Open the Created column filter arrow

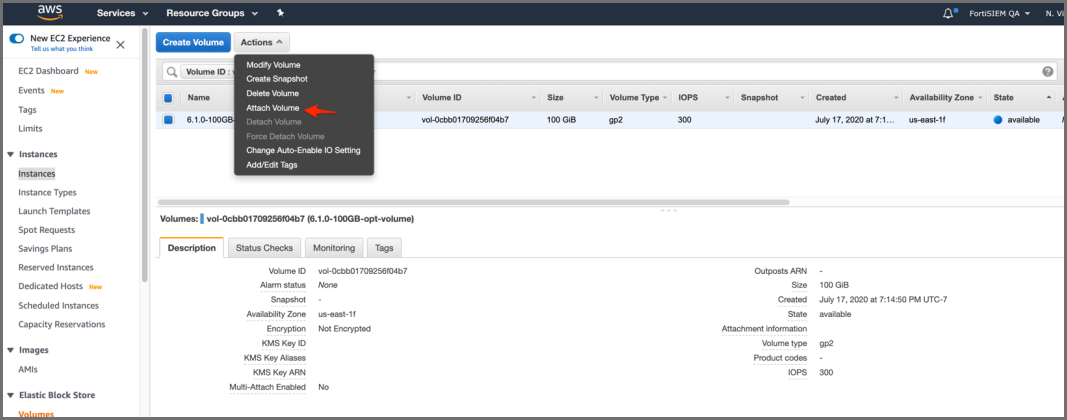[896, 98]
